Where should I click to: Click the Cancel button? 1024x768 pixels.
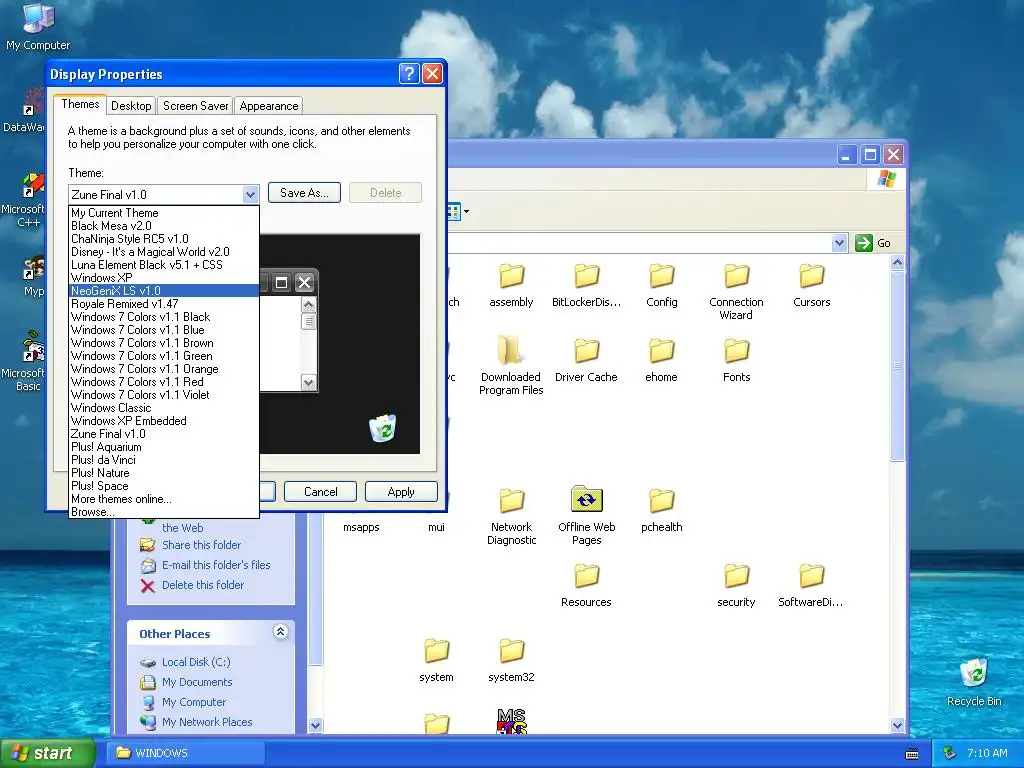[x=321, y=492]
